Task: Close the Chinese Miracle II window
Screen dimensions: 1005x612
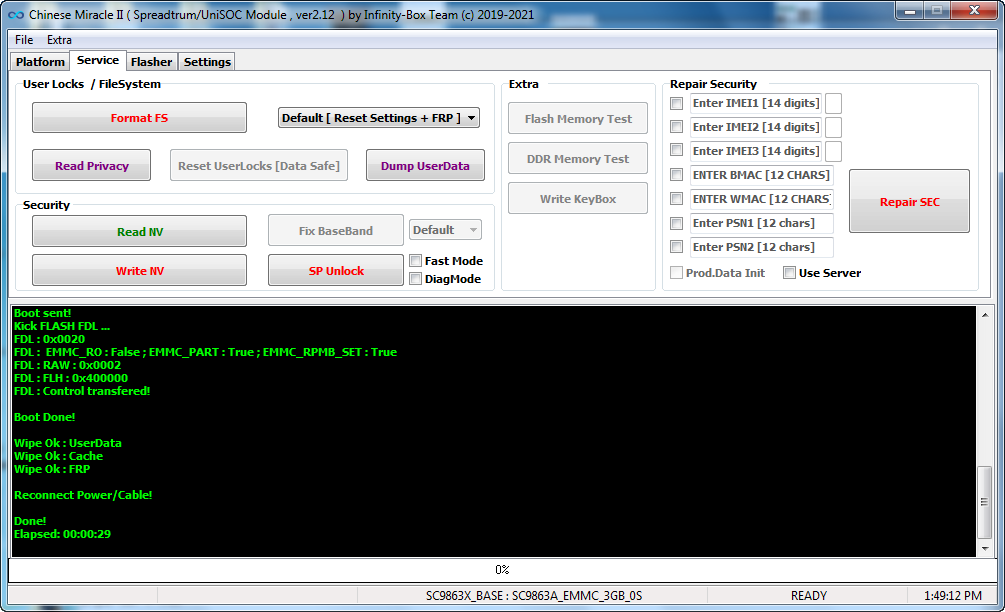Action: click(974, 11)
